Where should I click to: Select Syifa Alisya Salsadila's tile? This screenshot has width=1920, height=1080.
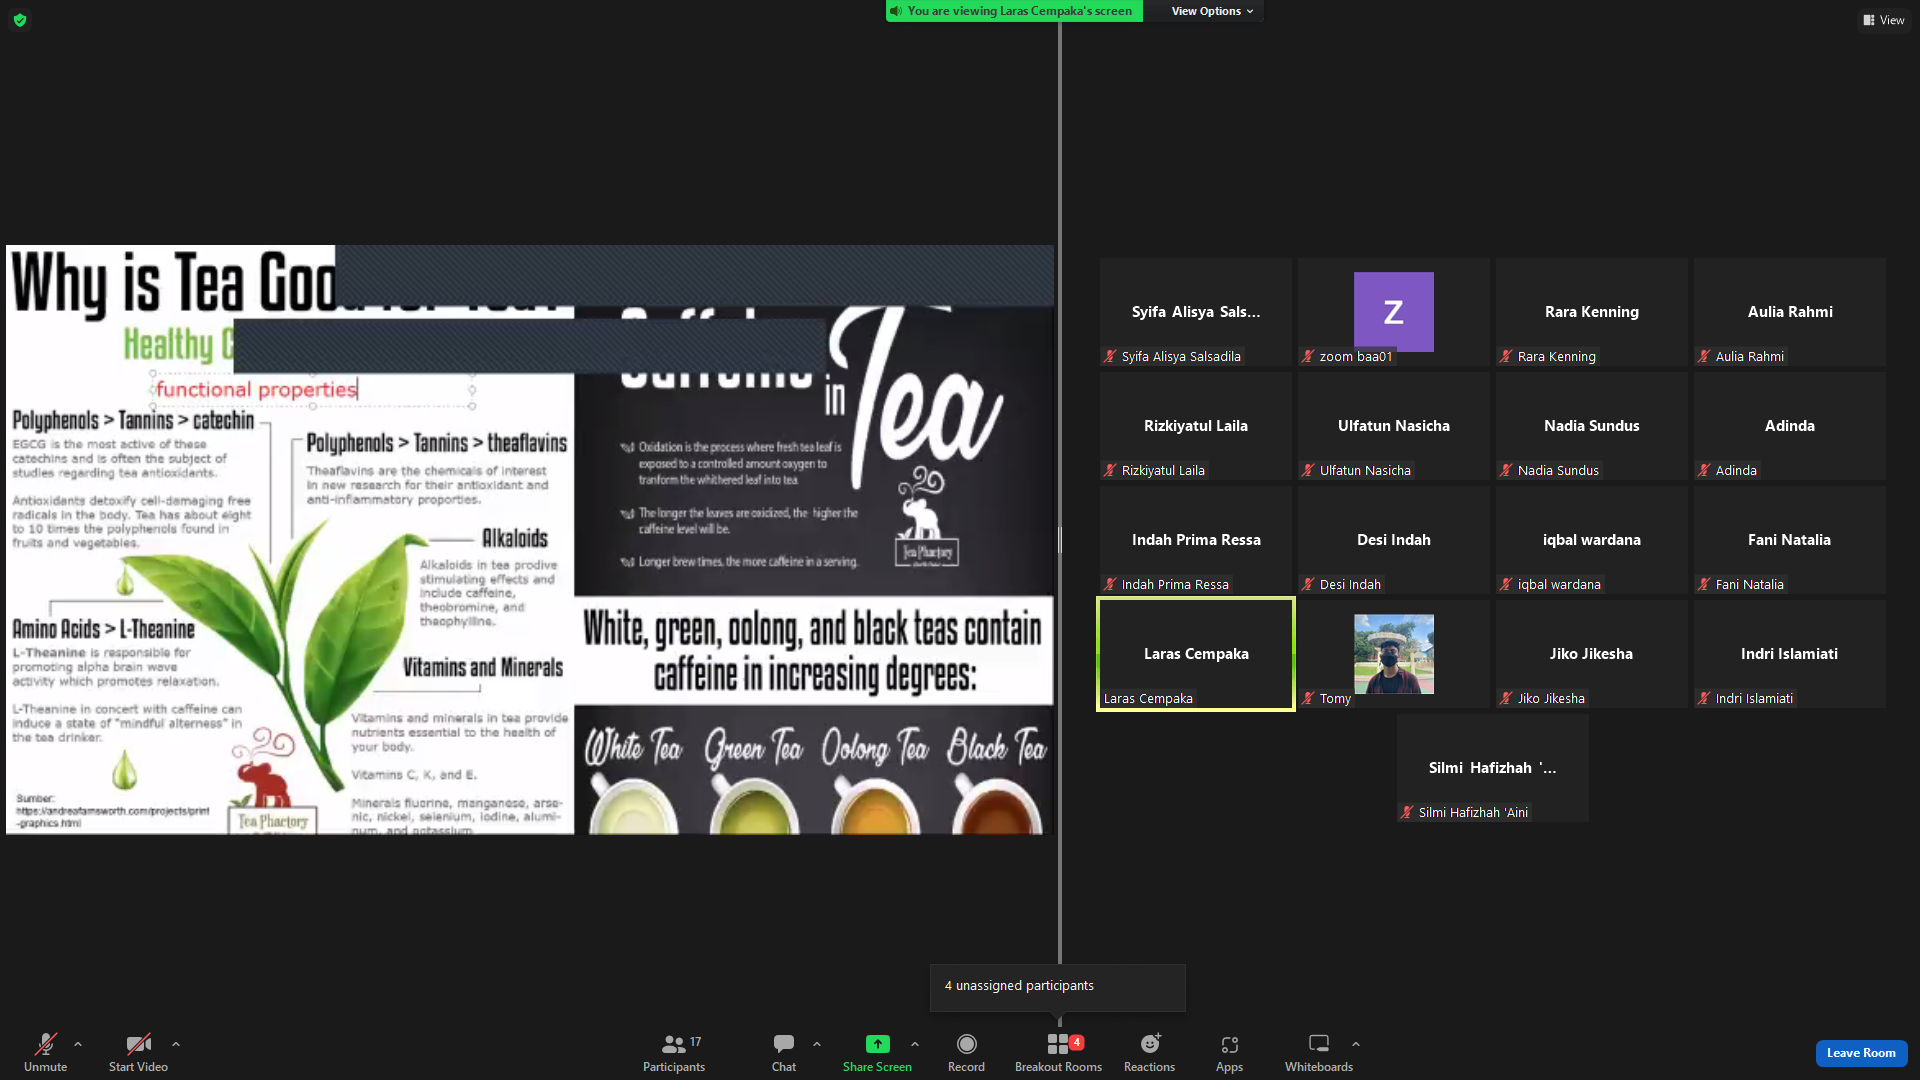coord(1196,312)
